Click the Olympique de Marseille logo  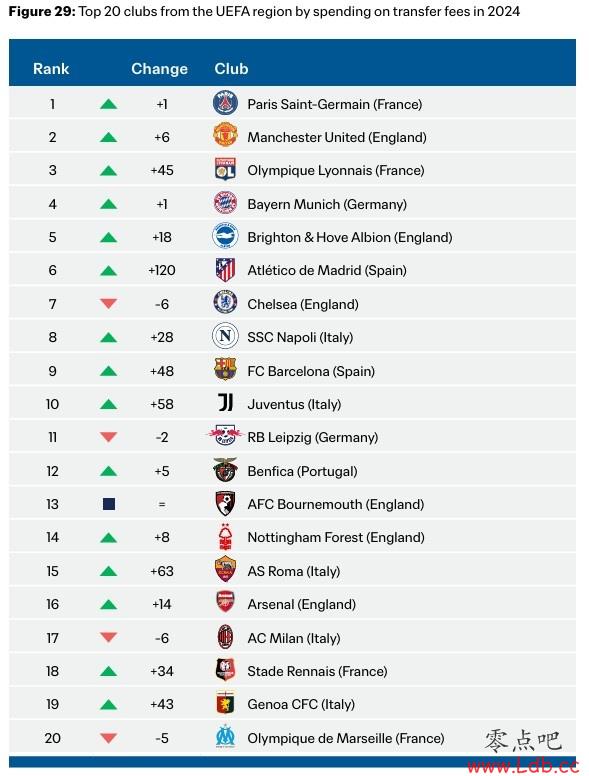(225, 737)
